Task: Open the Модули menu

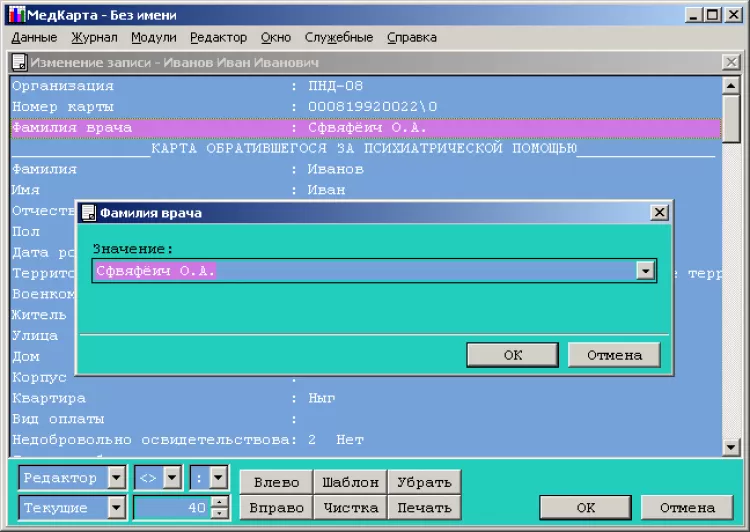Action: pyautogui.click(x=154, y=37)
